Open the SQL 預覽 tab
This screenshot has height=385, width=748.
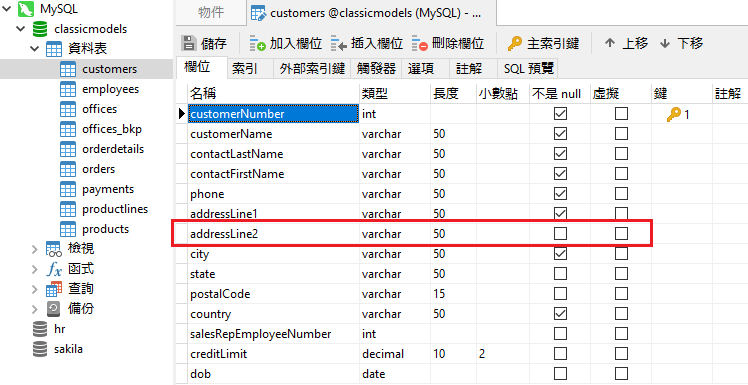pyautogui.click(x=529, y=69)
